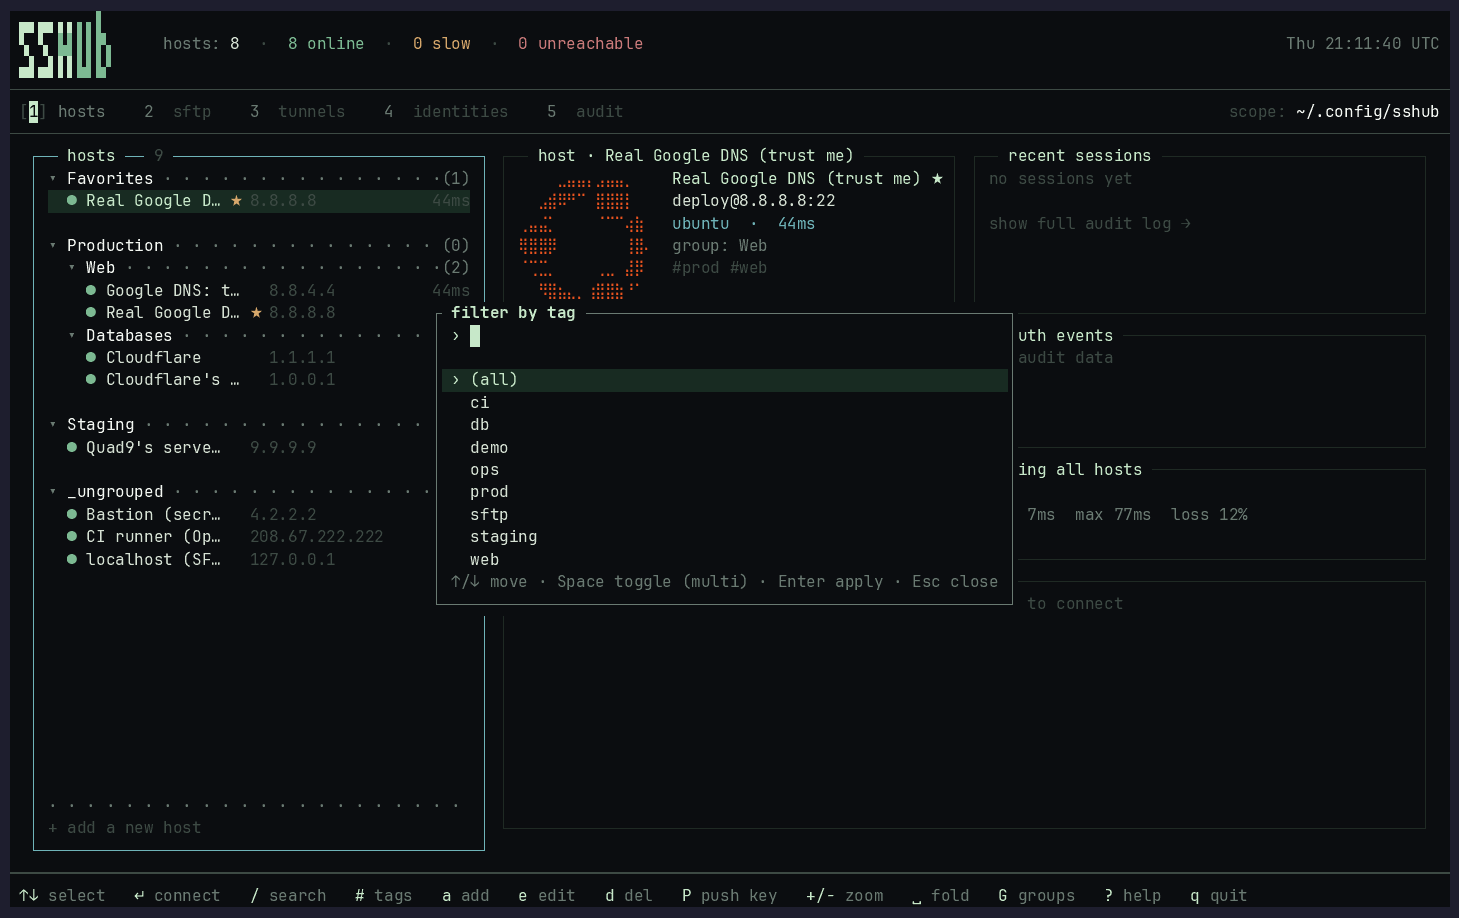Switch to the sftp tab

coord(178,112)
